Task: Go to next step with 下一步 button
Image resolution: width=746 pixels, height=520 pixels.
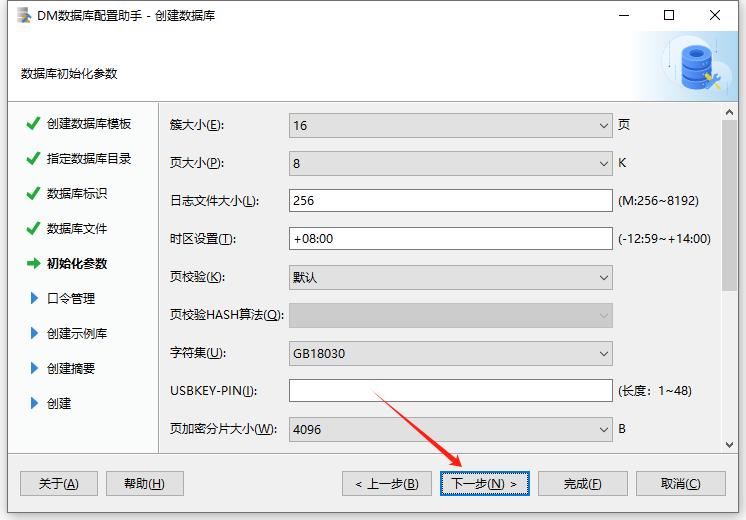Action: pyautogui.click(x=484, y=484)
